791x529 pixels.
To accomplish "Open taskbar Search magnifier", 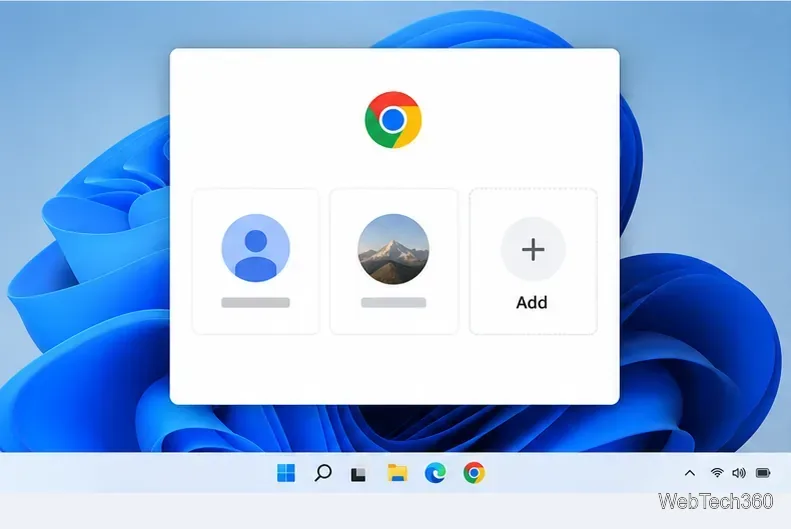I will coord(323,473).
